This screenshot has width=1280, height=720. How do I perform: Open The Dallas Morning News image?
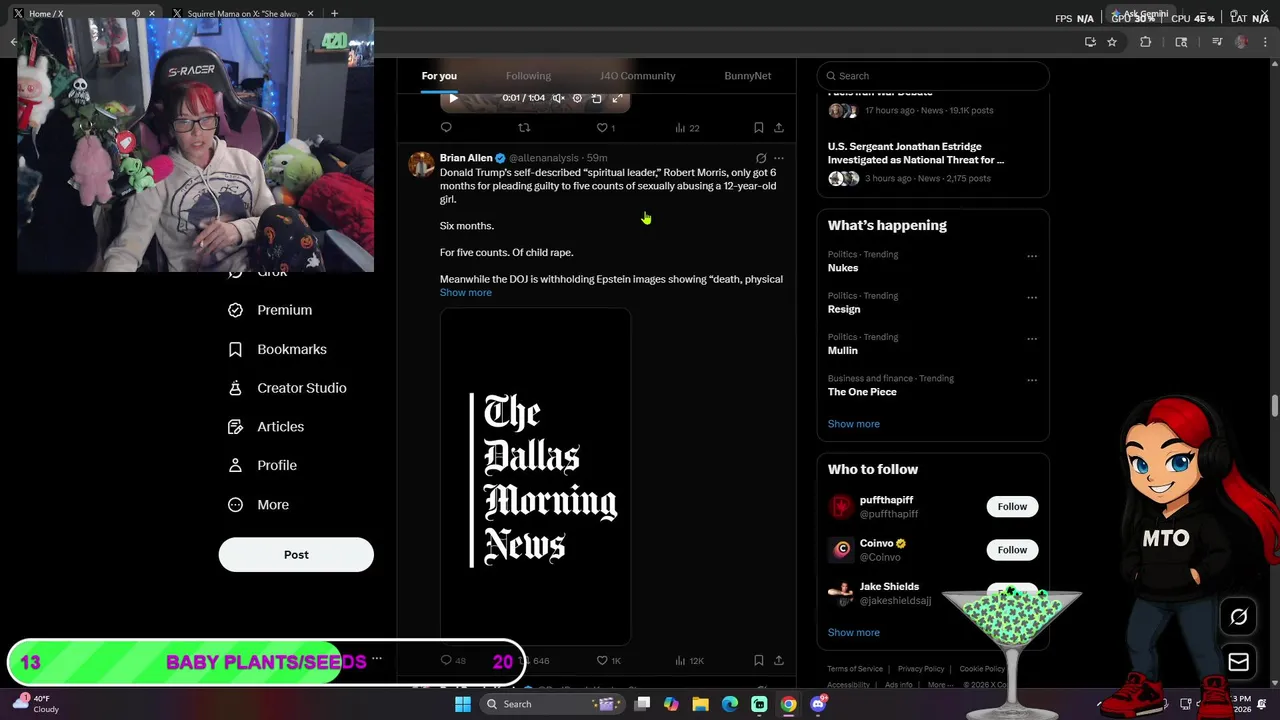[535, 477]
